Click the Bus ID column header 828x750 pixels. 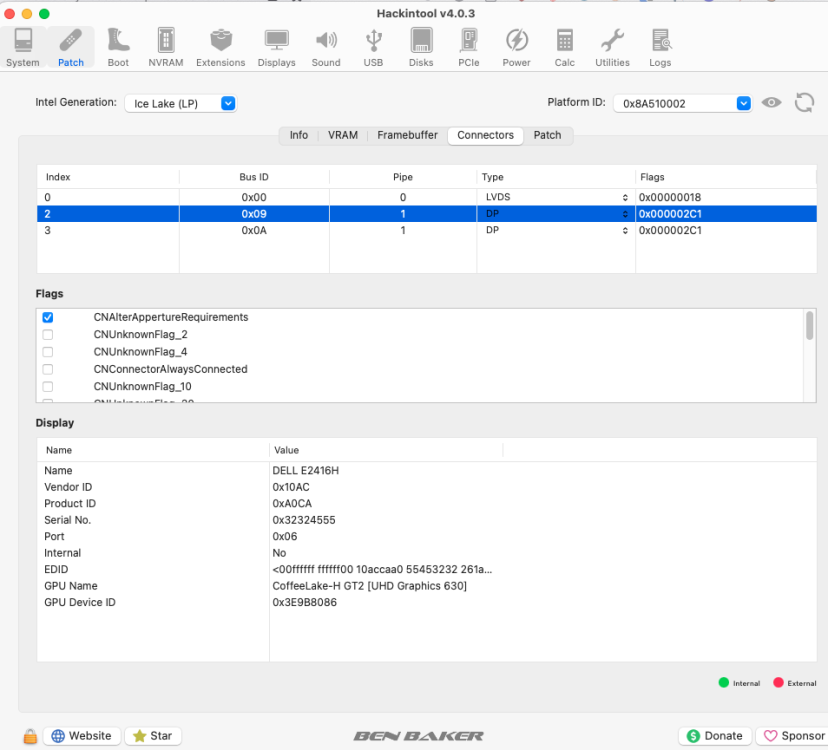click(x=254, y=177)
